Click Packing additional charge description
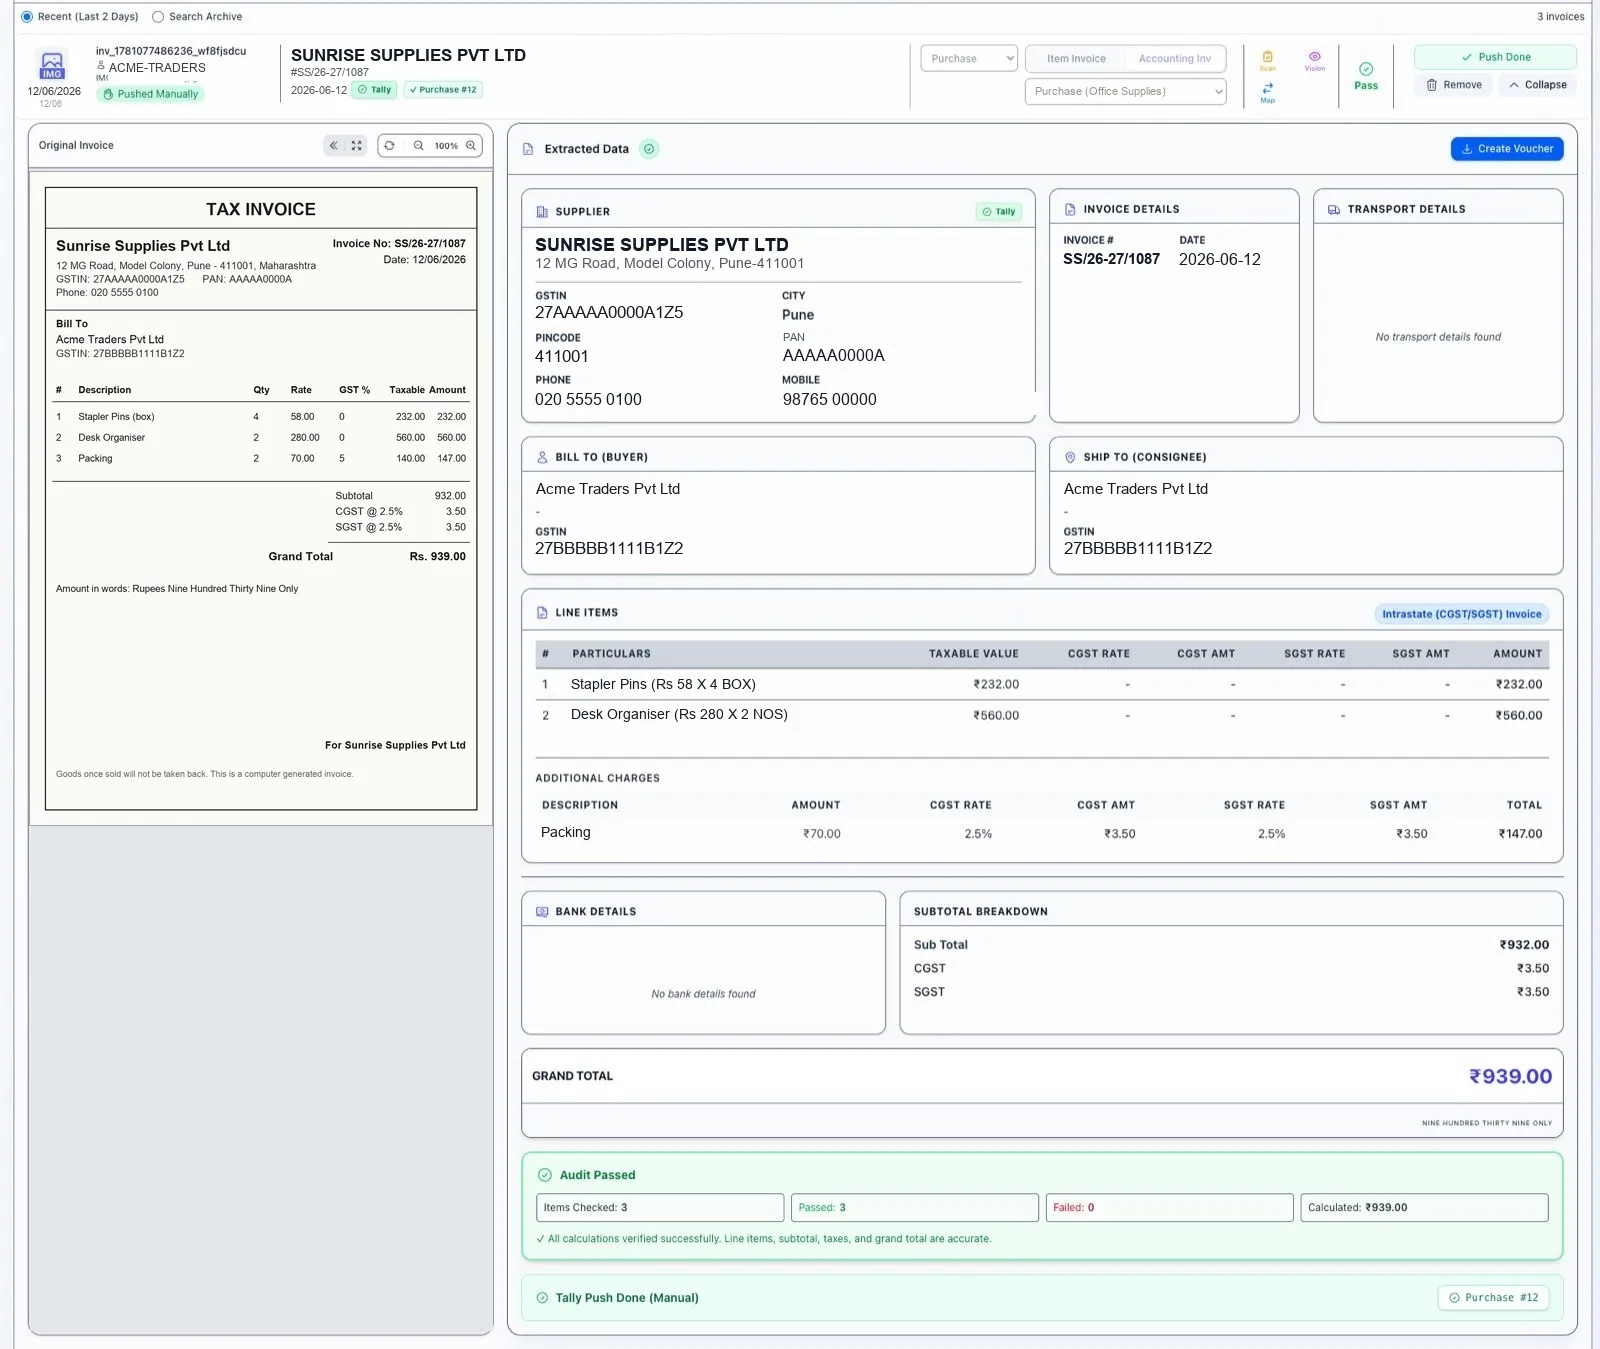The image size is (1600, 1349). pyautogui.click(x=565, y=833)
